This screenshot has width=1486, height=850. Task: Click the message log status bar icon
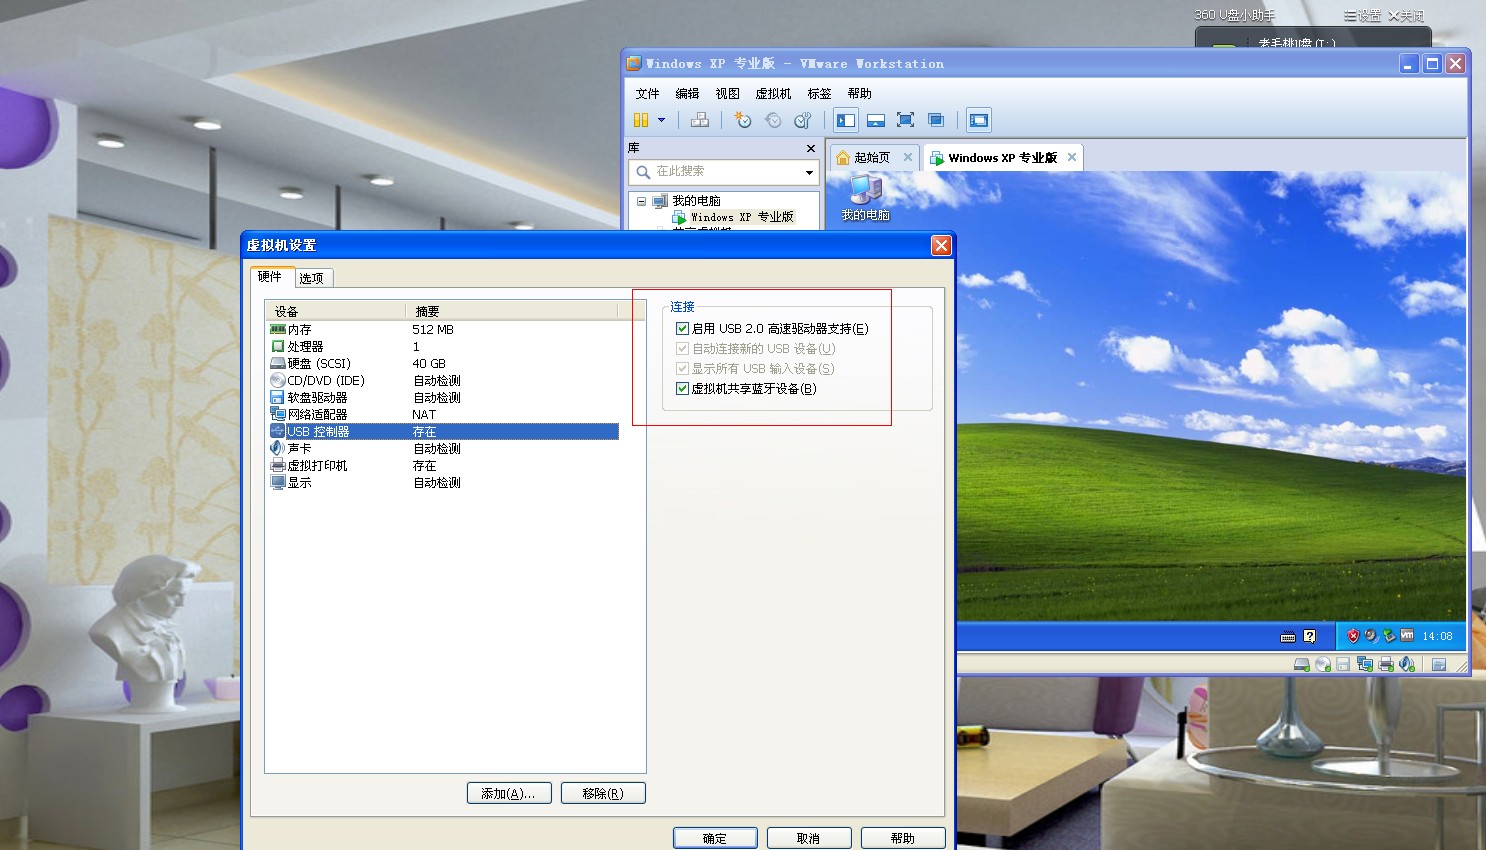click(1439, 664)
